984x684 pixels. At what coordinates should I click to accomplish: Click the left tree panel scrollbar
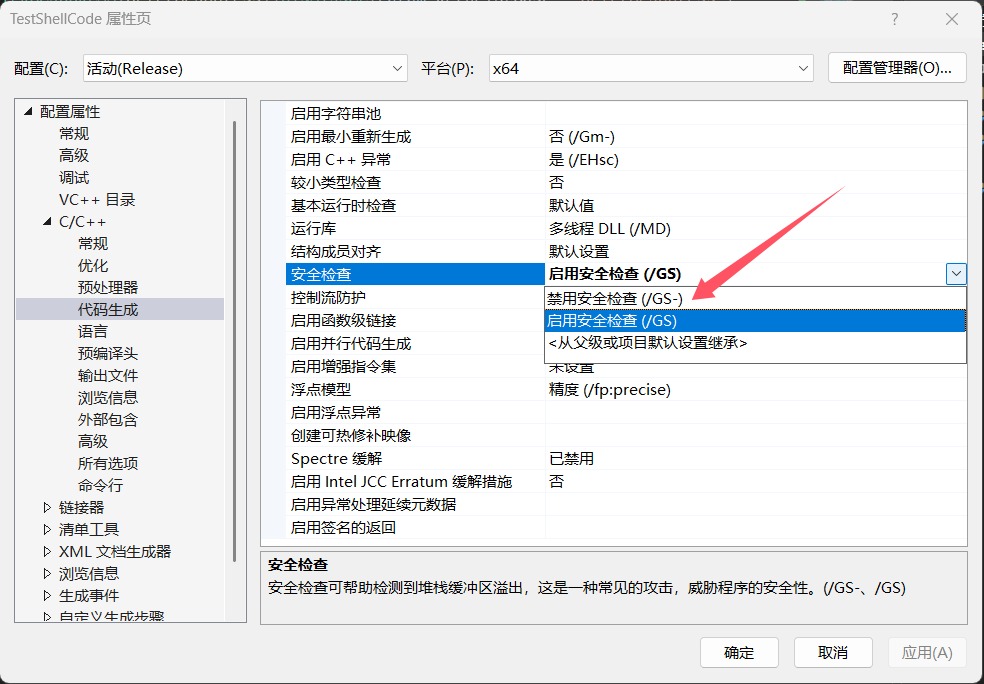tap(235, 340)
